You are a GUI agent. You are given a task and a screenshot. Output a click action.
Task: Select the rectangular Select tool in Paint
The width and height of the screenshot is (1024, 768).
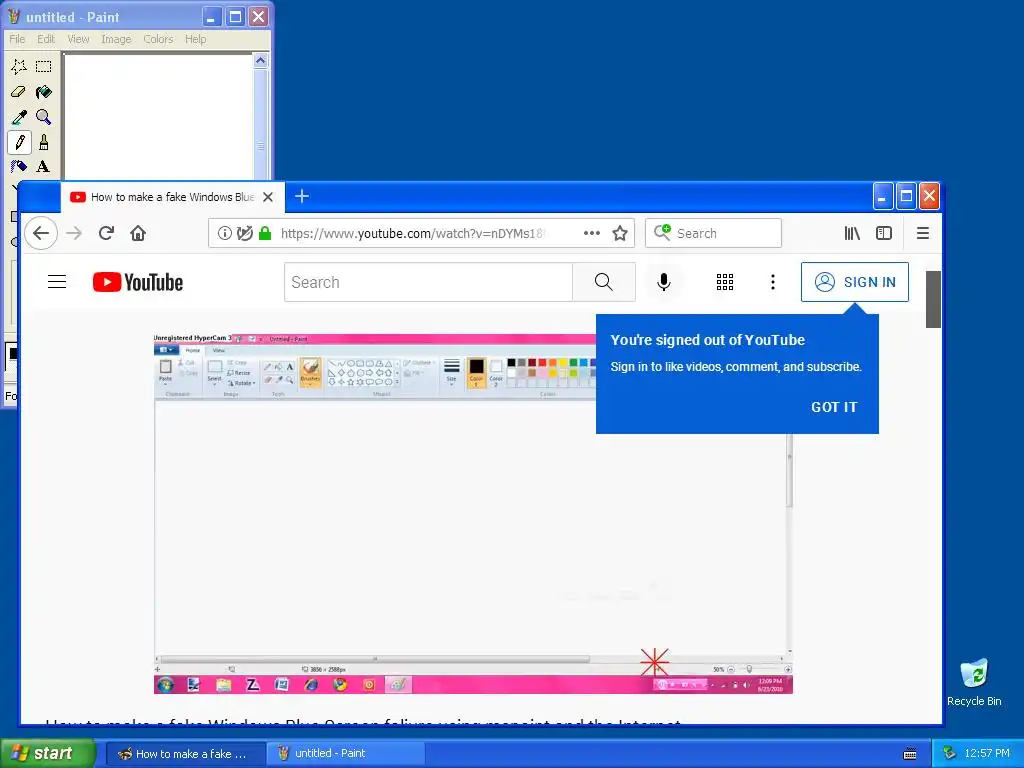pos(44,67)
